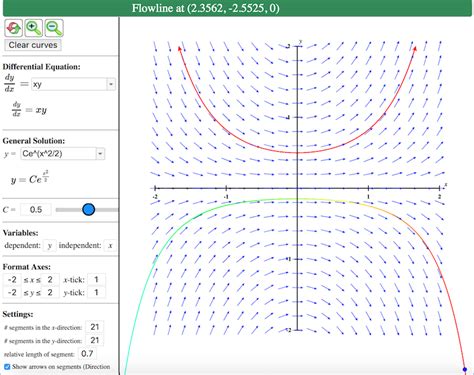Click the x-tick value field

[96, 279]
